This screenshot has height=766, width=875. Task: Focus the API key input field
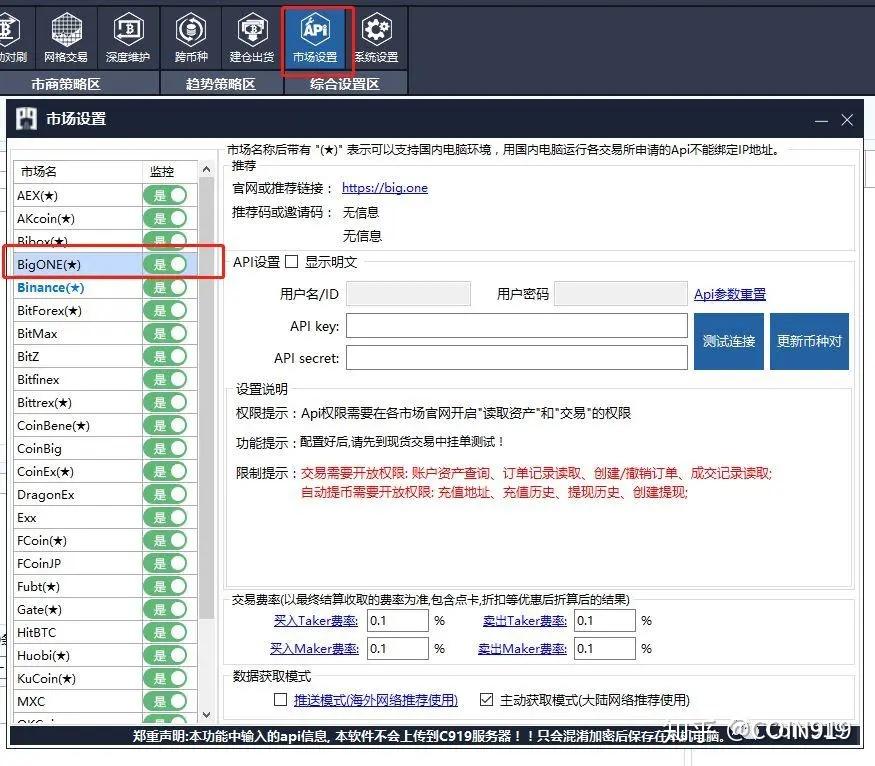[x=517, y=326]
